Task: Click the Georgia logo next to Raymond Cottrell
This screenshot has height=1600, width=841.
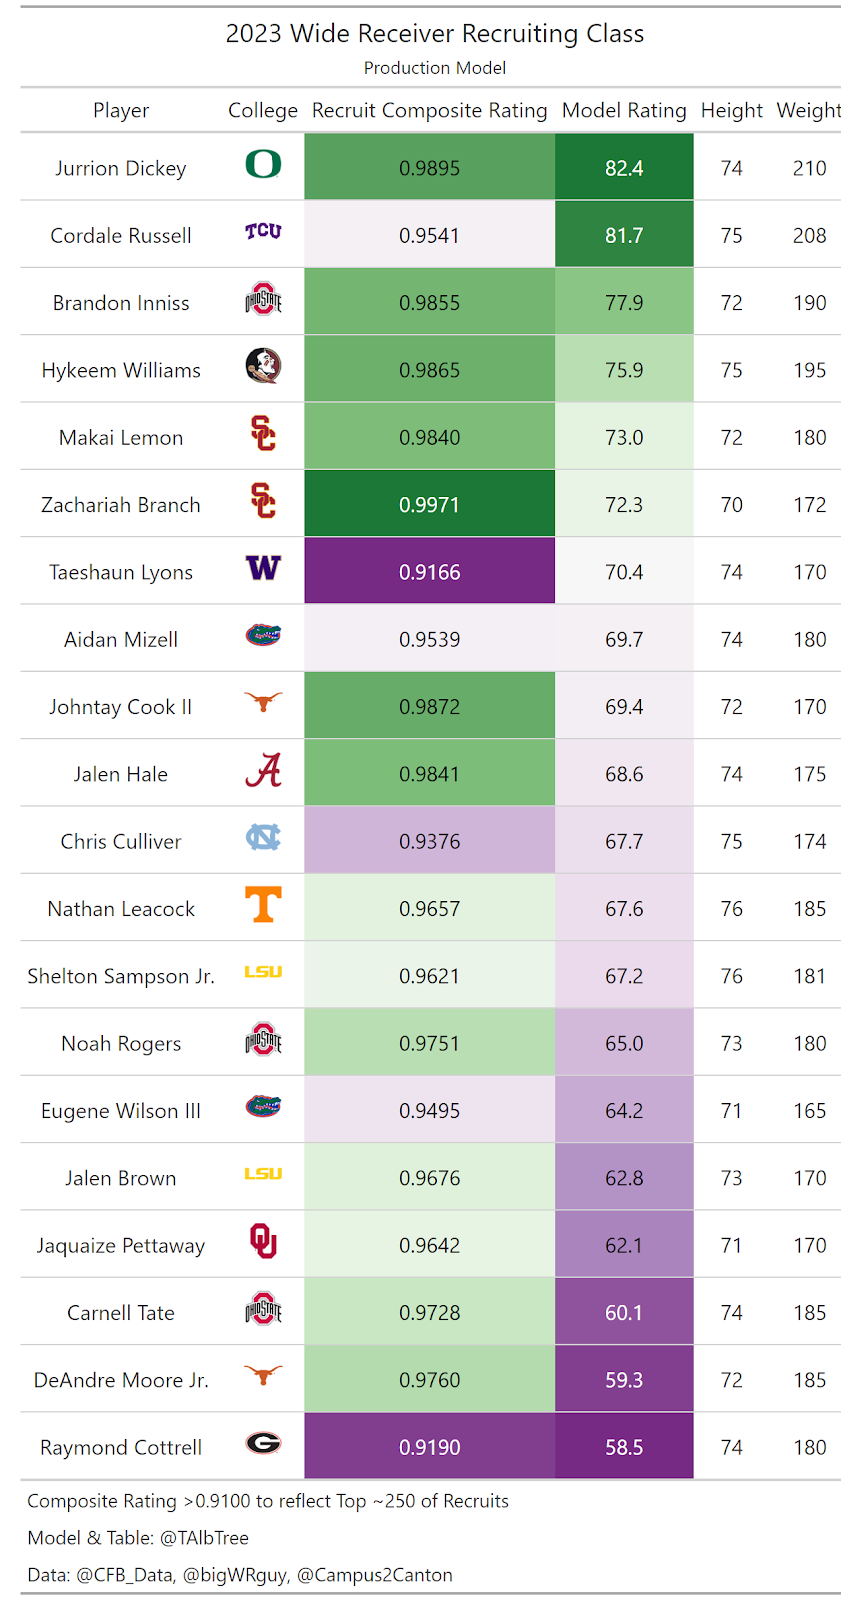Action: pos(263,1443)
